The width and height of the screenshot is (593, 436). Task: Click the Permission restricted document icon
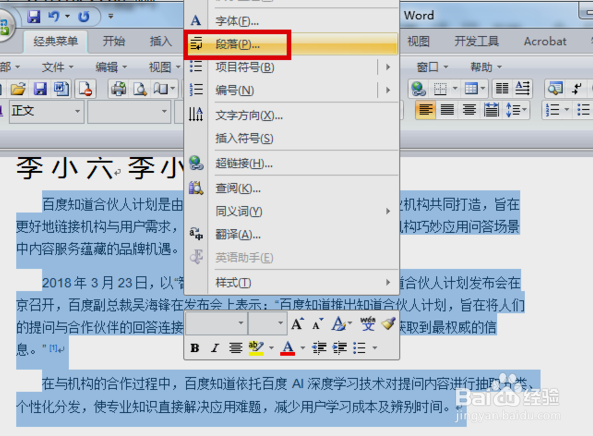86,89
